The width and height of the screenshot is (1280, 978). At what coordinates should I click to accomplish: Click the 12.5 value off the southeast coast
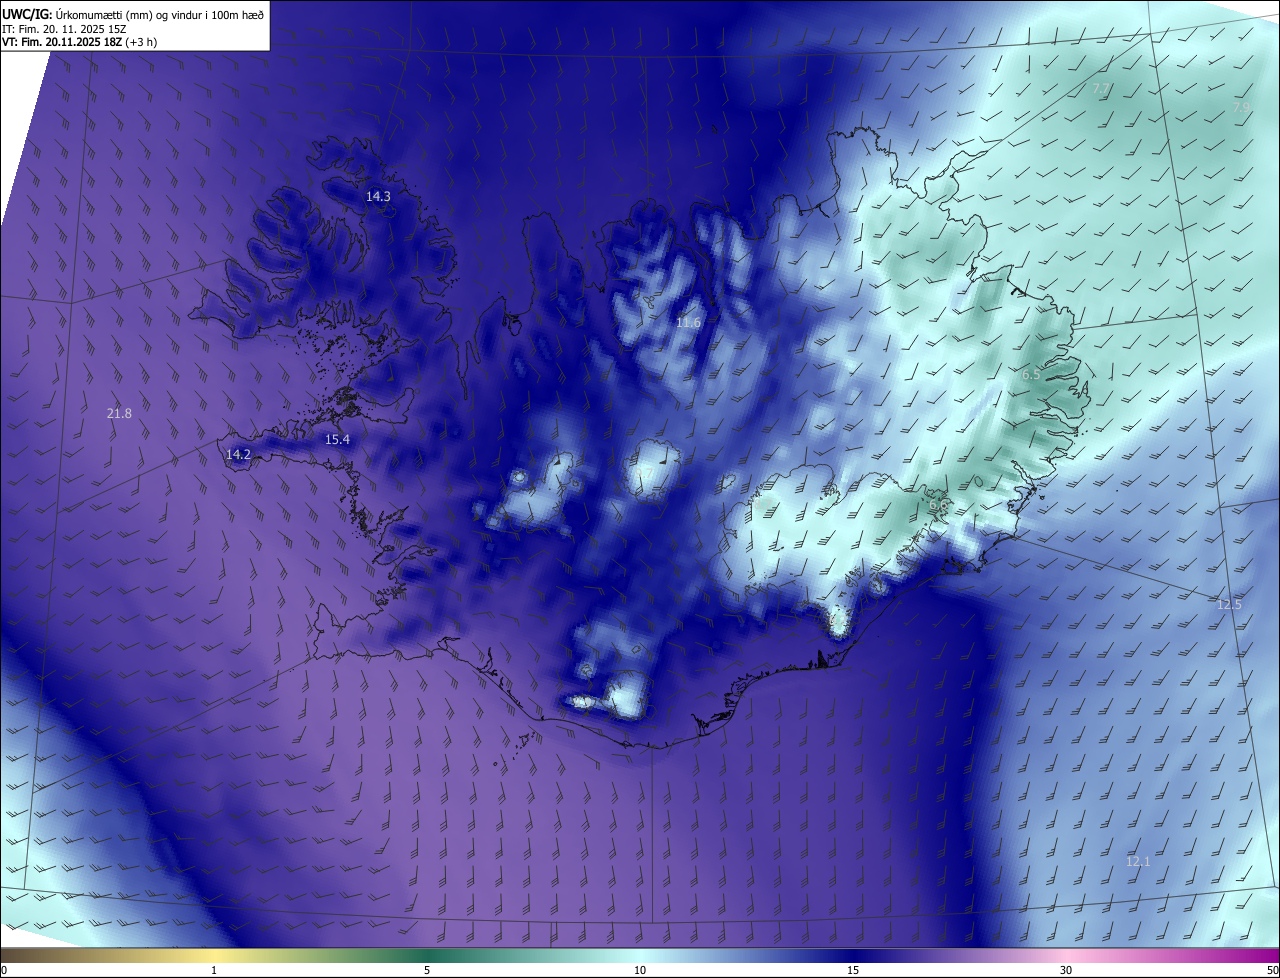click(1229, 605)
